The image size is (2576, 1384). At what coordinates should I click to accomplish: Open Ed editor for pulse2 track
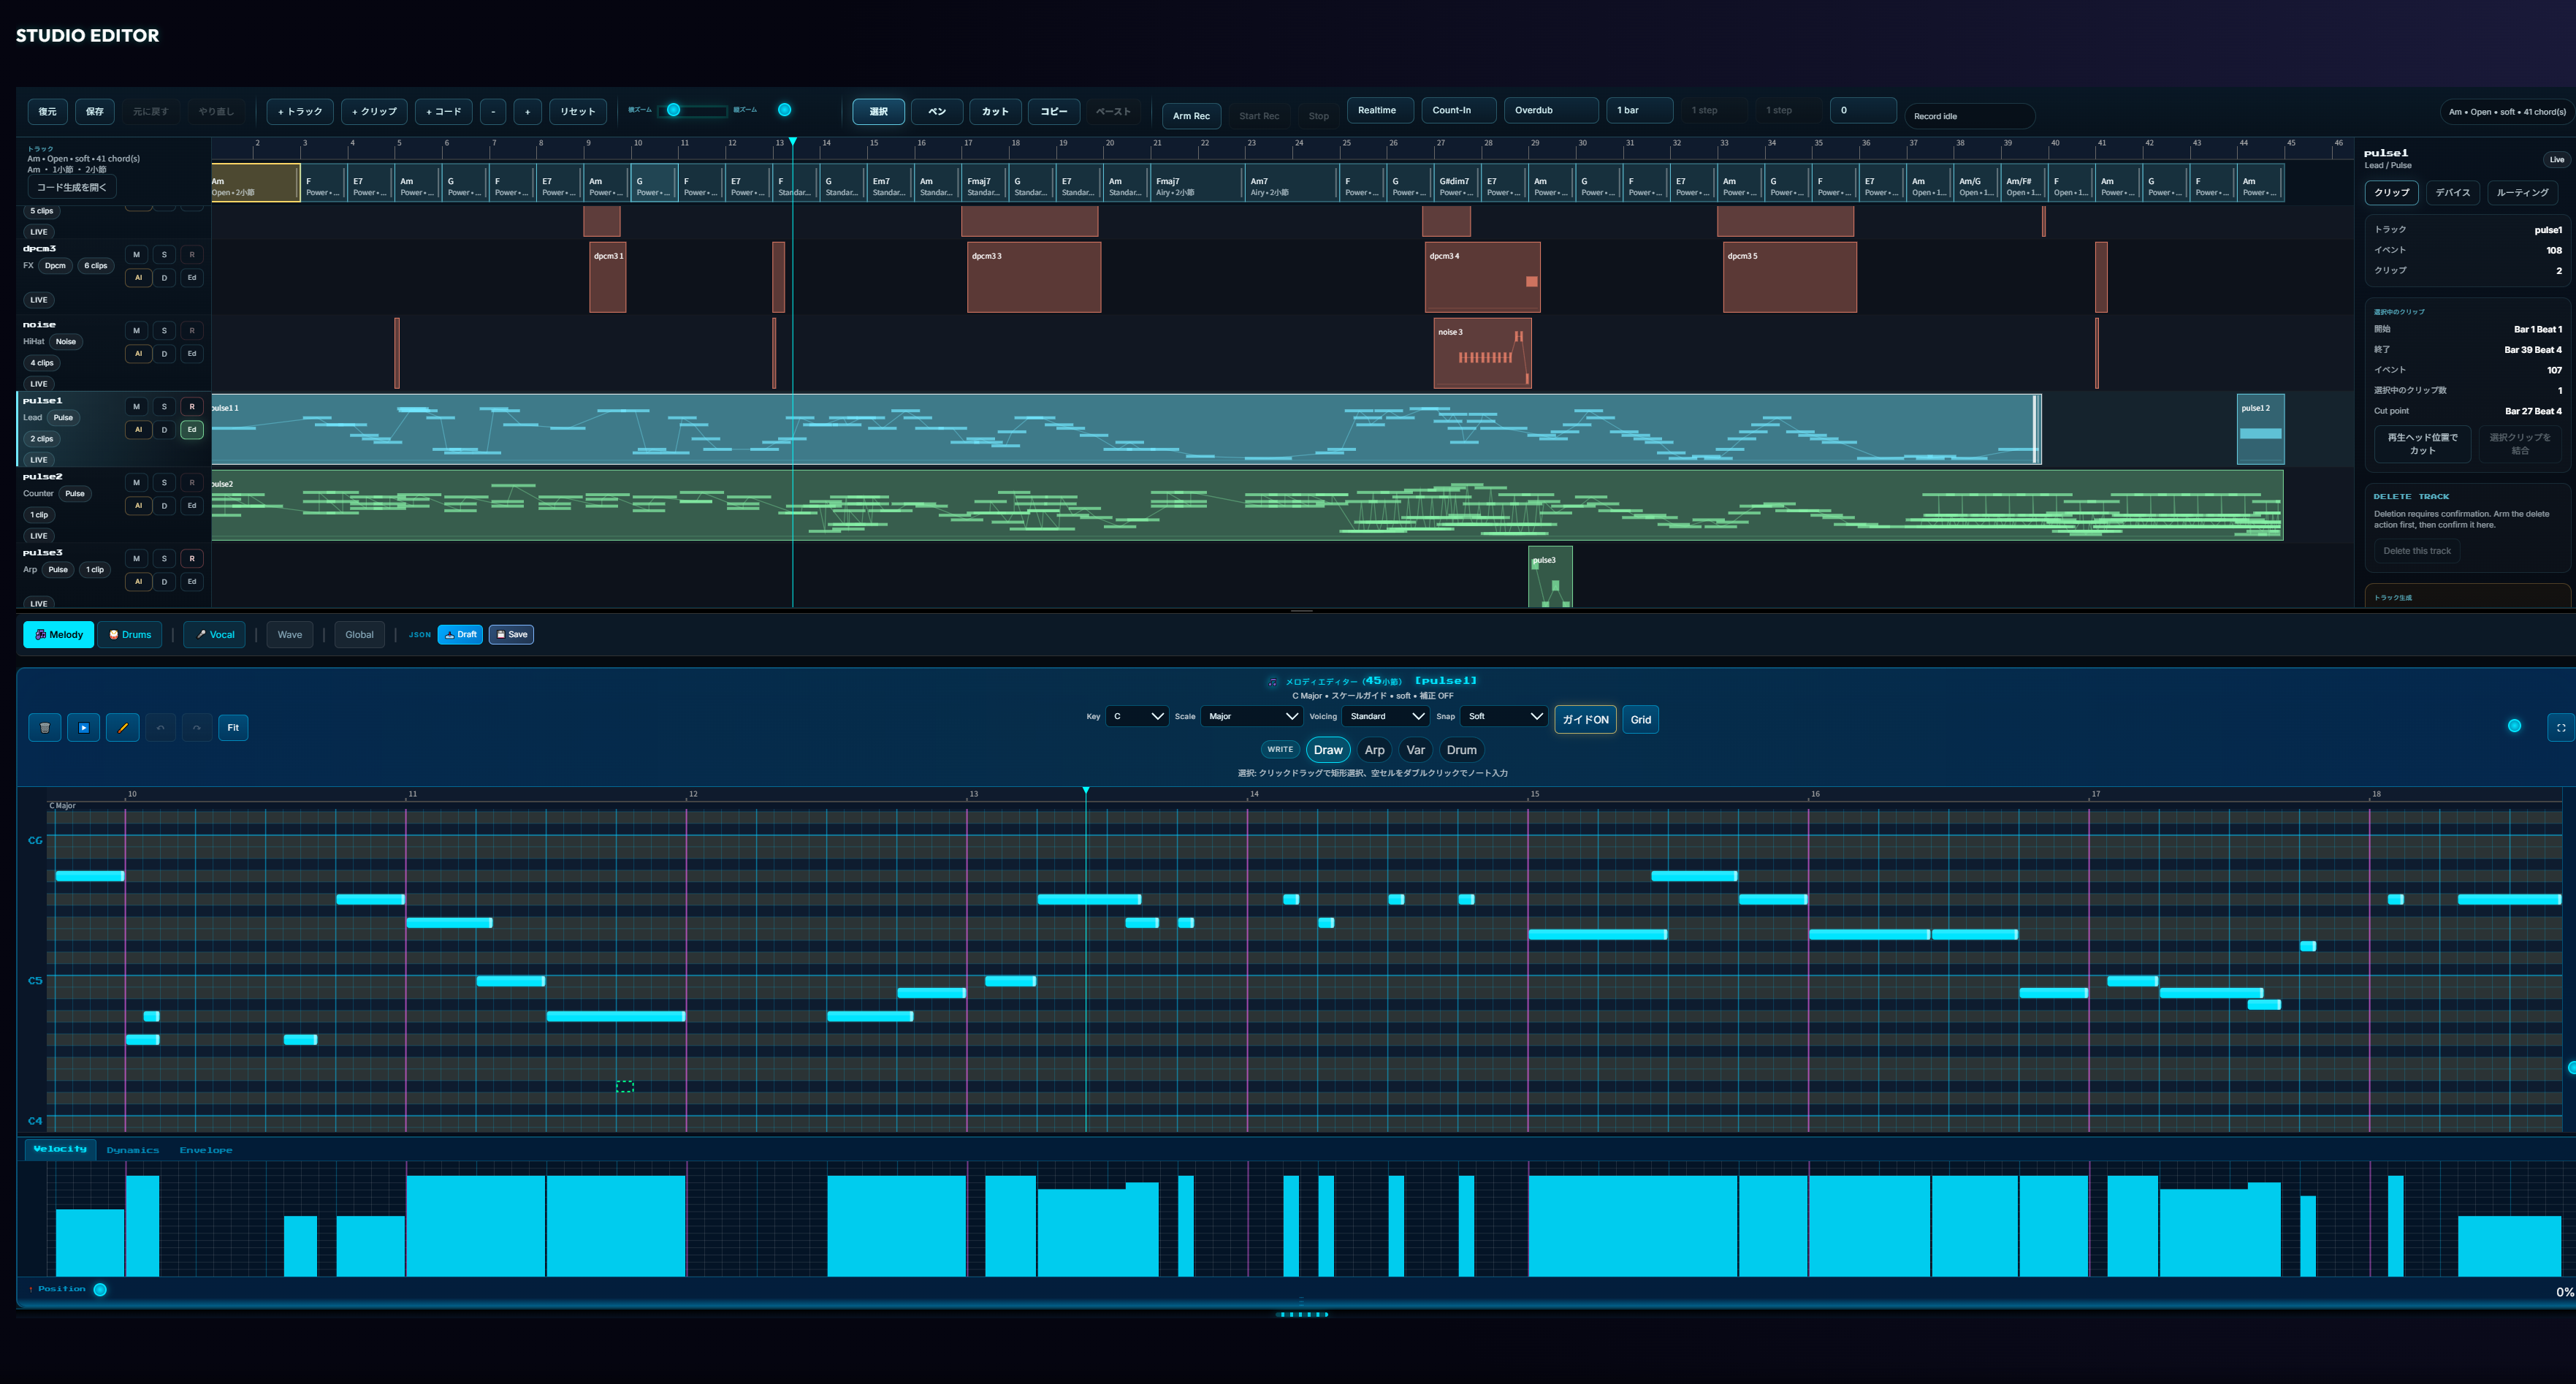click(192, 505)
